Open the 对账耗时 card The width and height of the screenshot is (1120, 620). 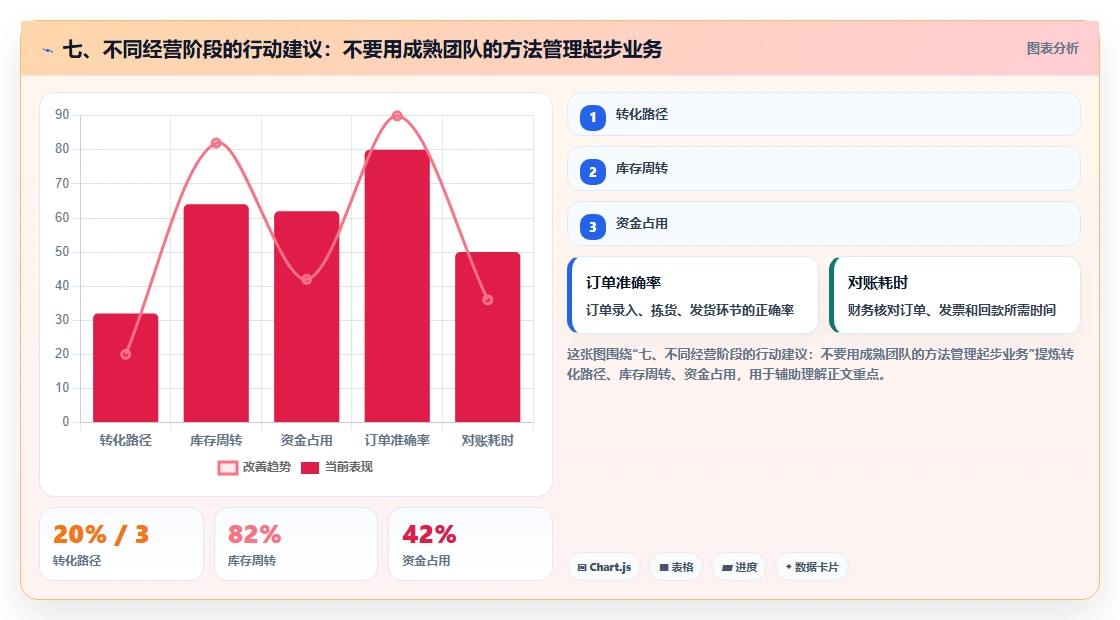tap(955, 295)
